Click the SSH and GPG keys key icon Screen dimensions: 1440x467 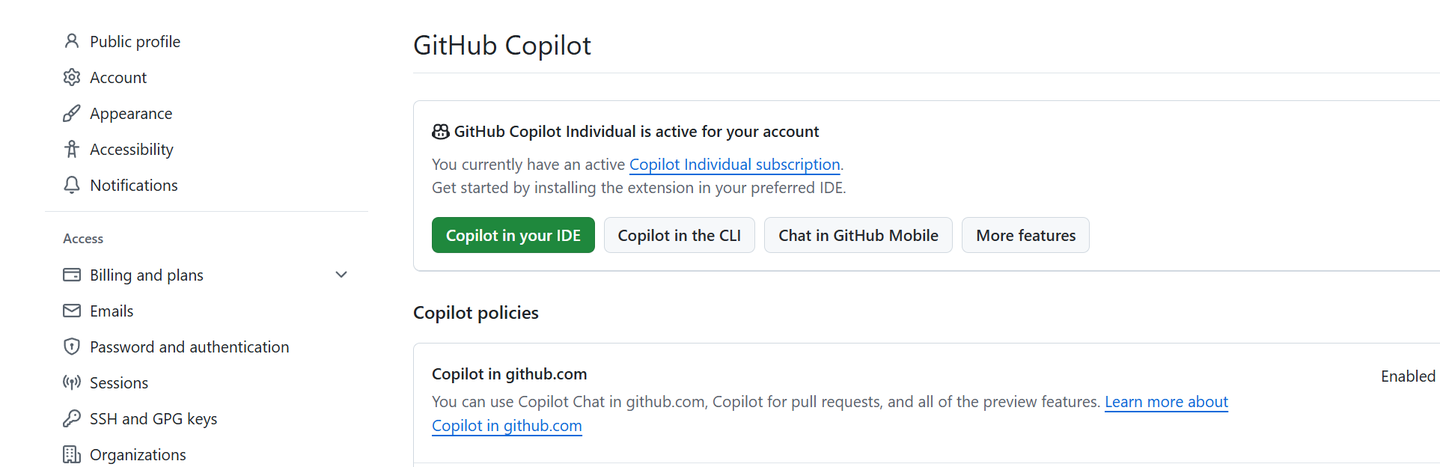click(71, 419)
